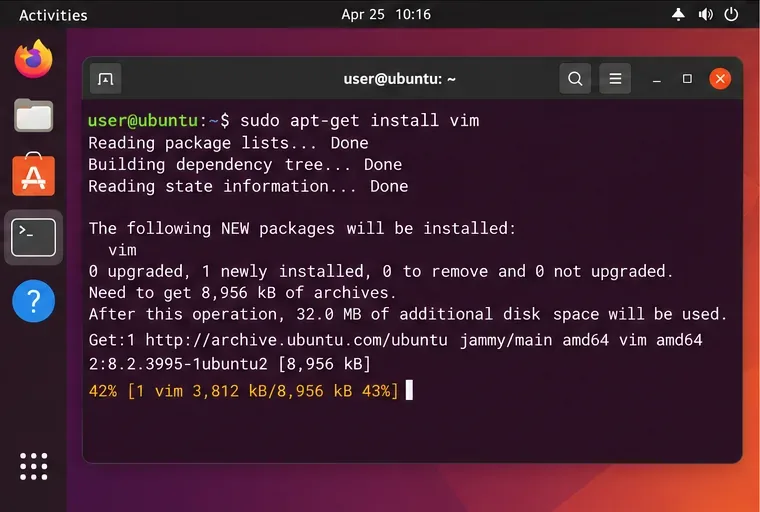Viewport: 760px width, 512px height.
Task: Click version text 2:8.2.3995-1ubuntu2
Action: pyautogui.click(x=178, y=364)
